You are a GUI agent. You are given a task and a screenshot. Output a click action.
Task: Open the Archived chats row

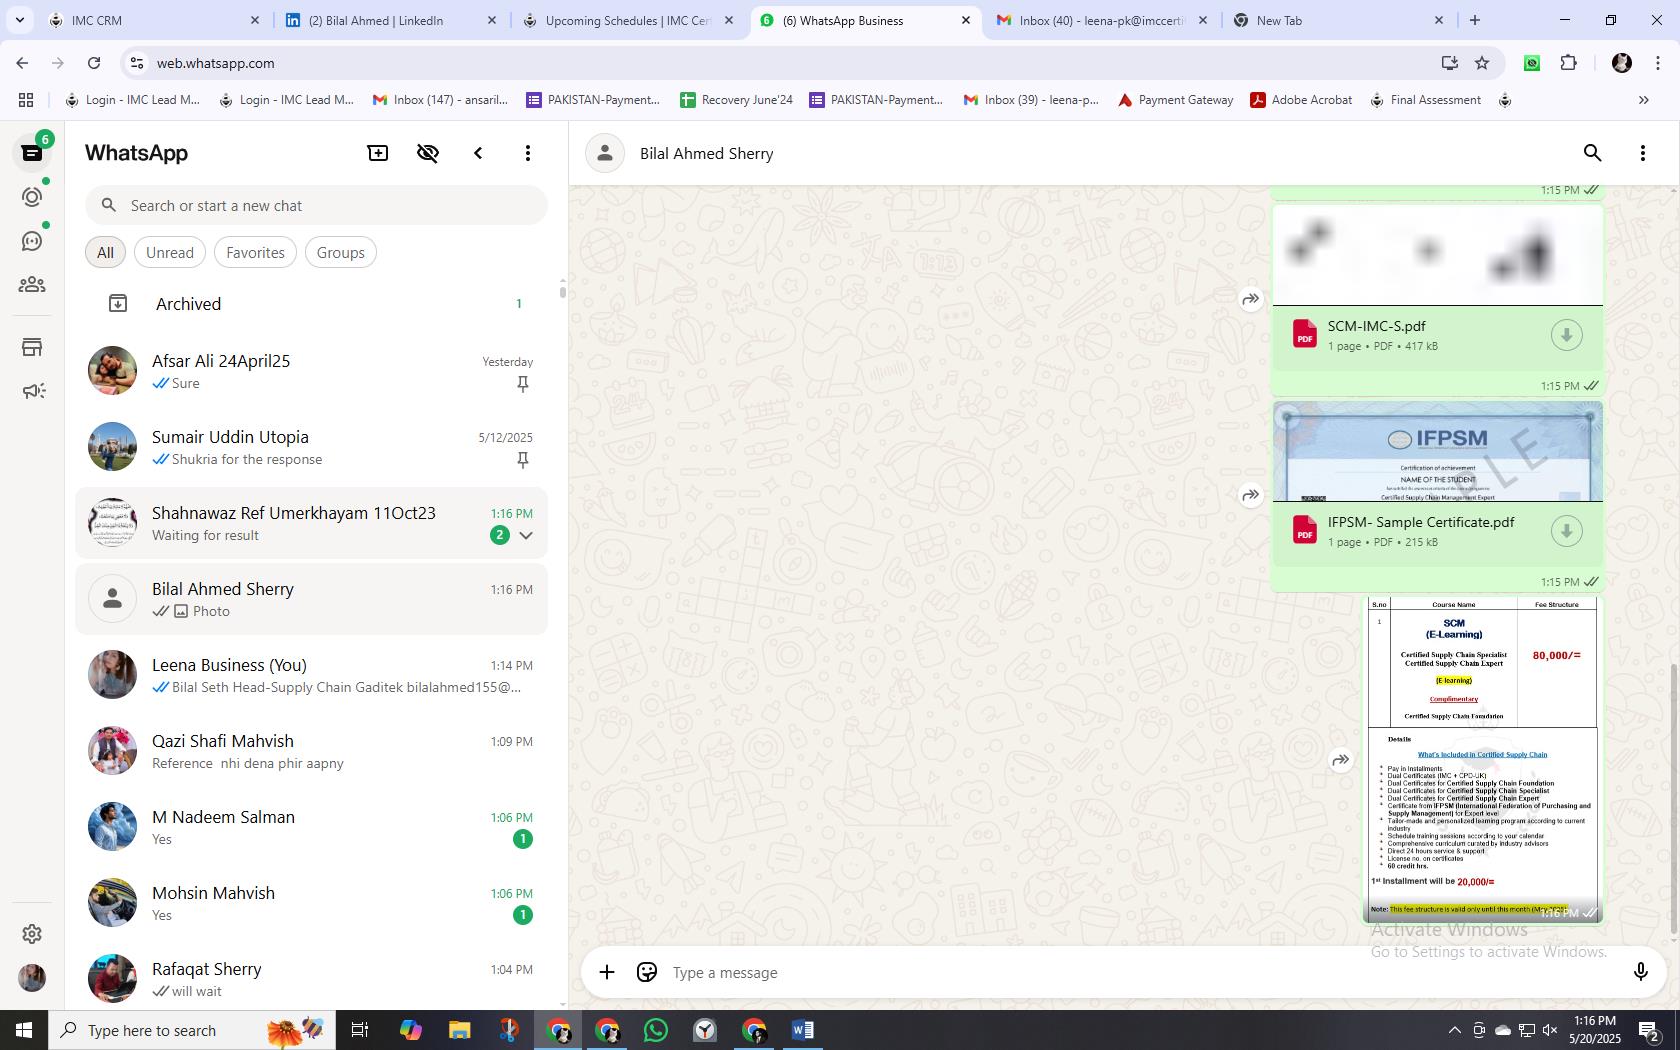[311, 304]
